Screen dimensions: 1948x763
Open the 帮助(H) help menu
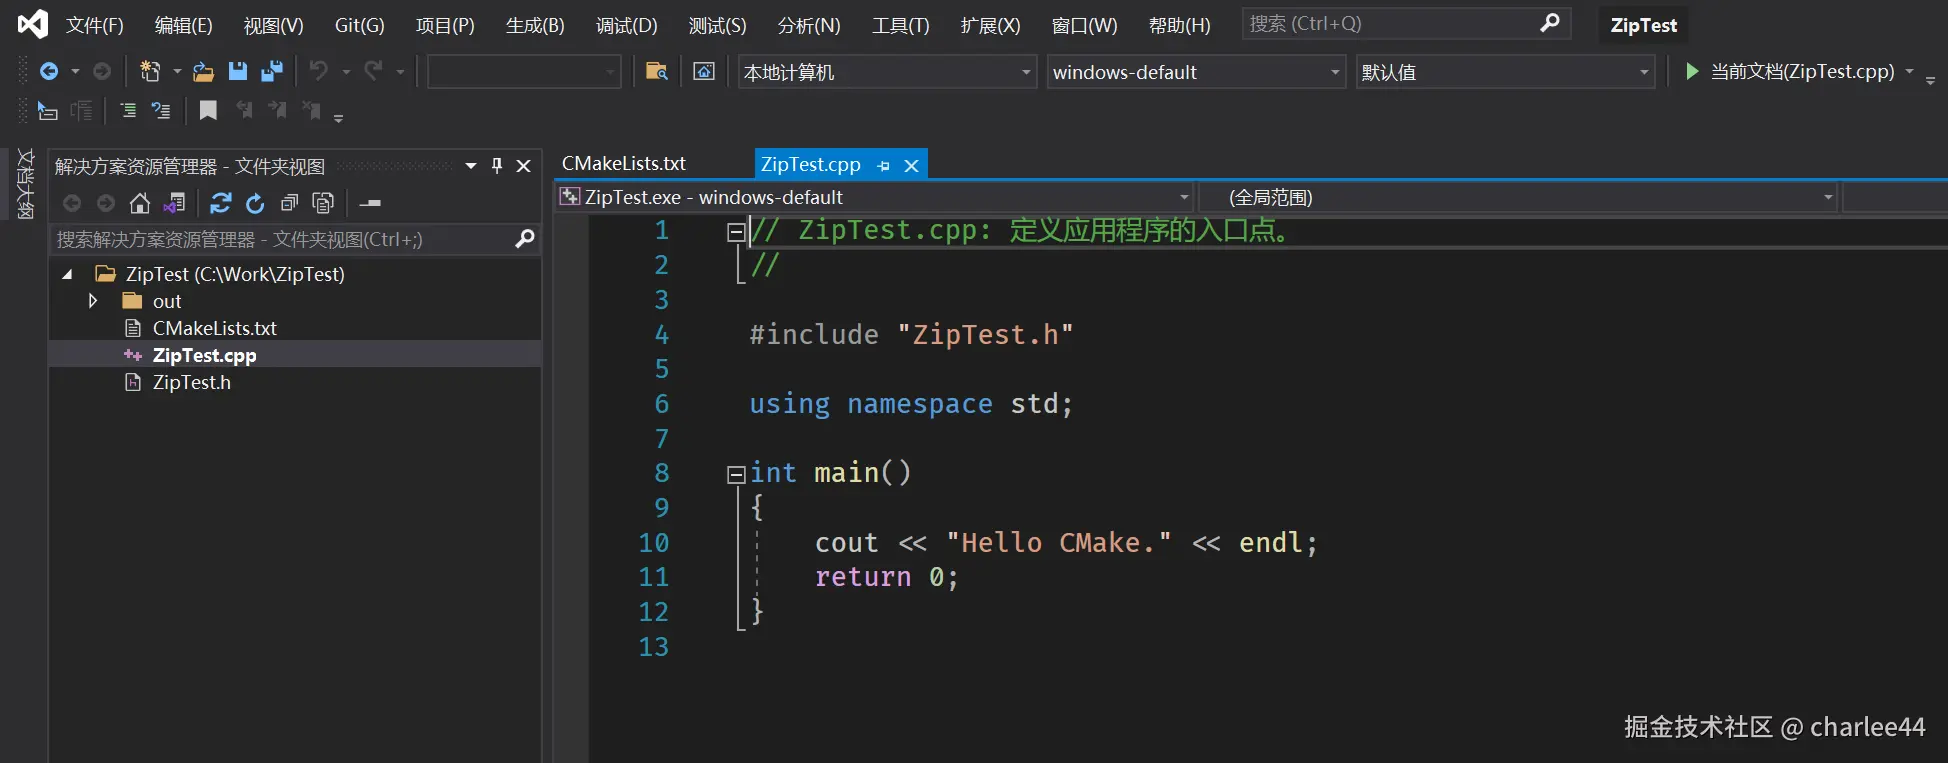click(x=1180, y=25)
